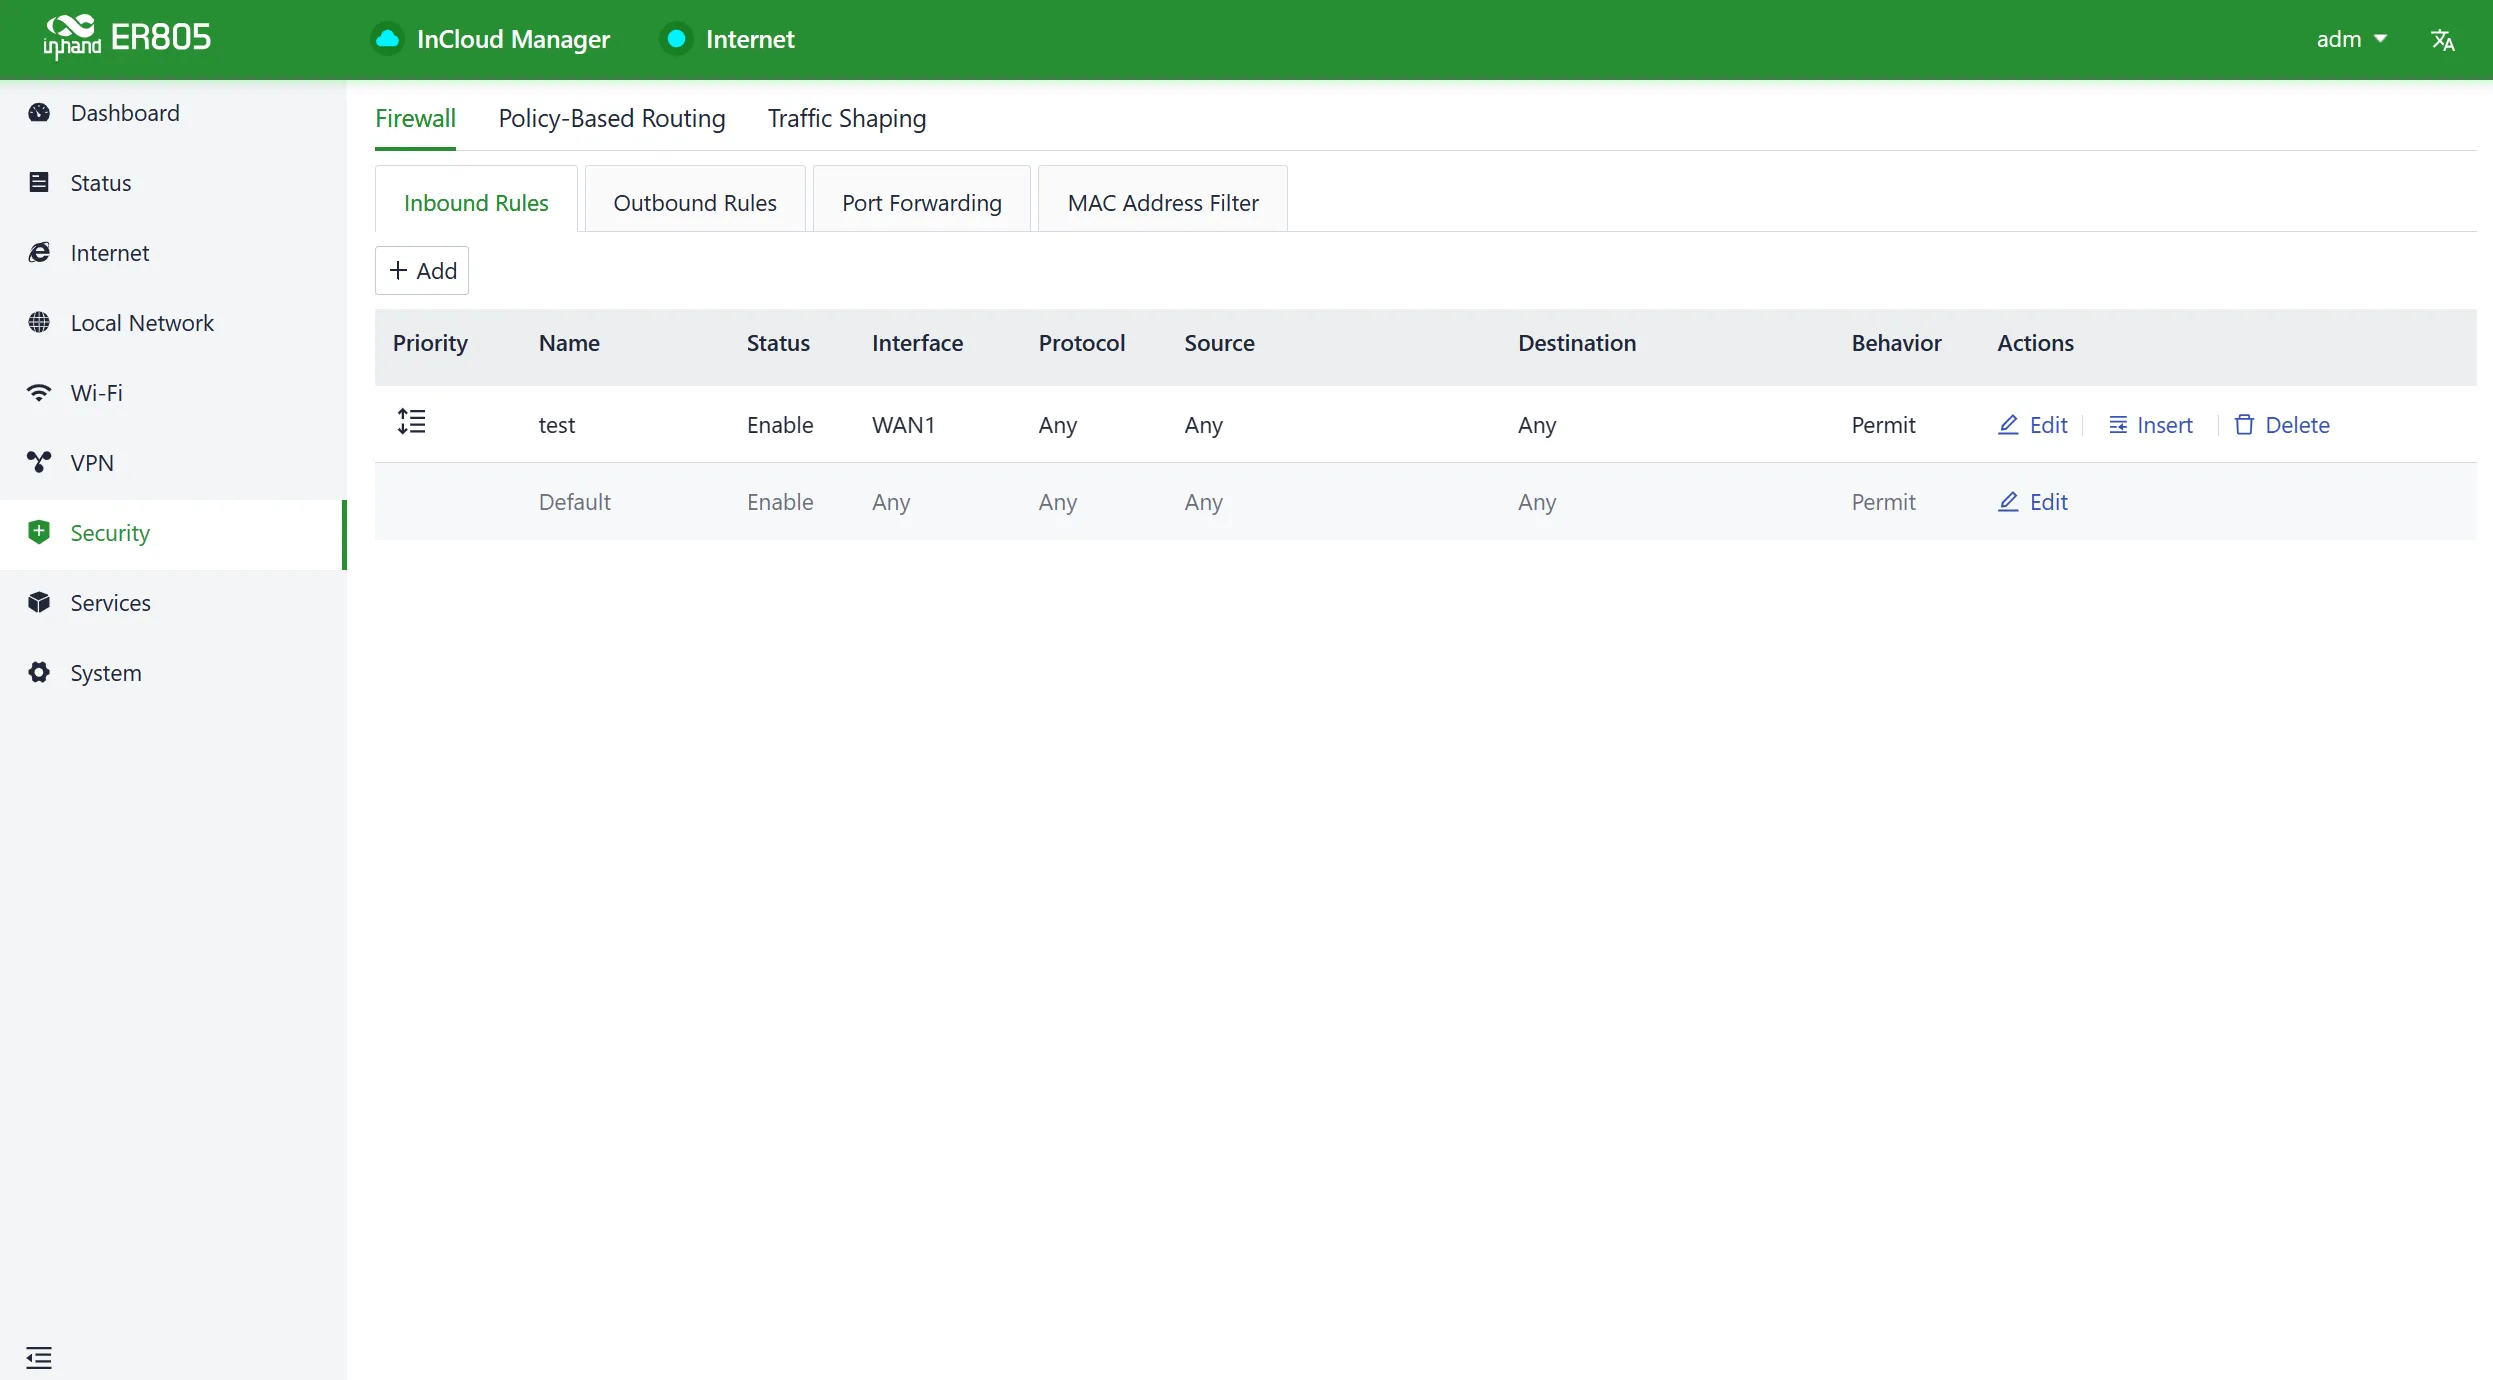
Task: Click the inHand ER805 logo
Action: click(127, 38)
